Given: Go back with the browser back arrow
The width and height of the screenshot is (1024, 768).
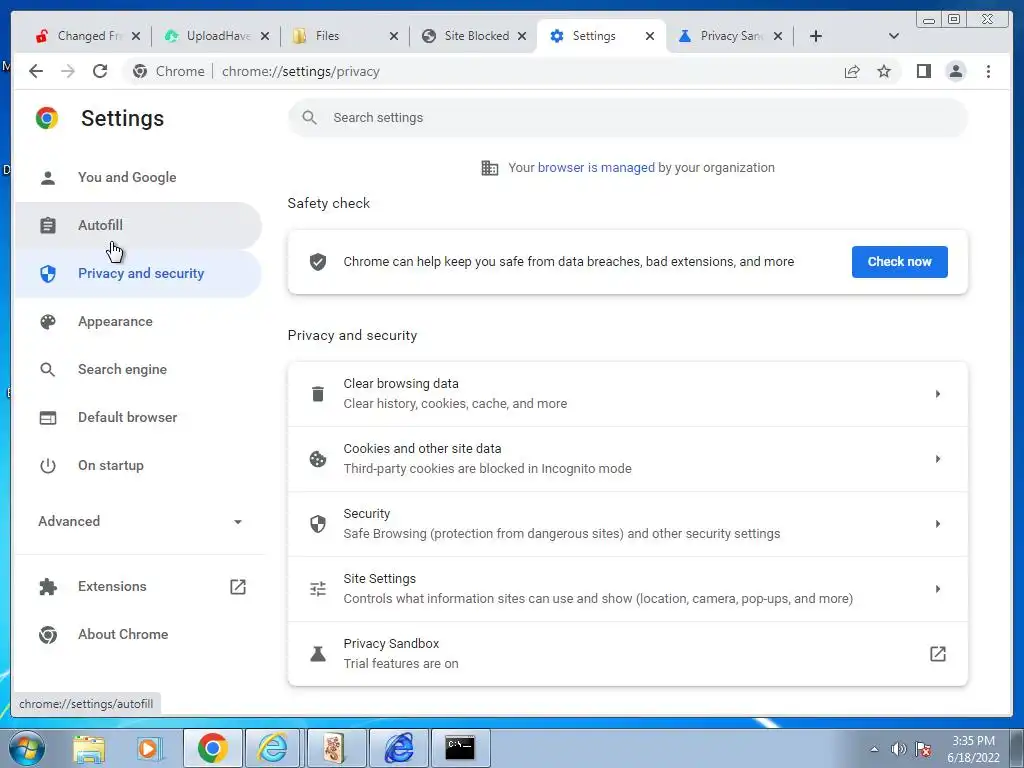Looking at the screenshot, I should pos(36,71).
